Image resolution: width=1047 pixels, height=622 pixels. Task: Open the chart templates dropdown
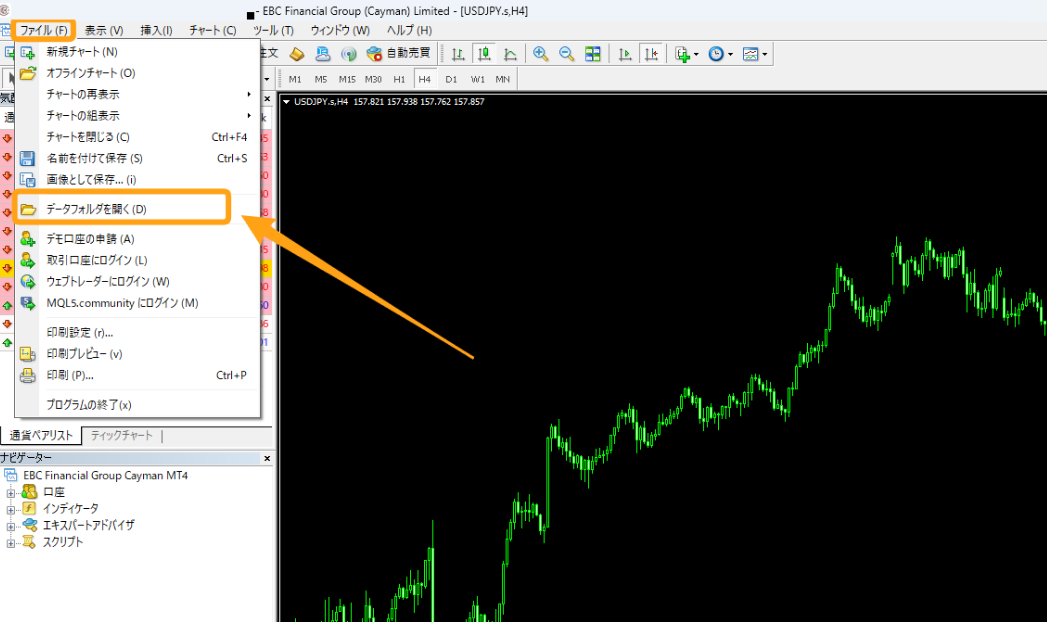755,54
